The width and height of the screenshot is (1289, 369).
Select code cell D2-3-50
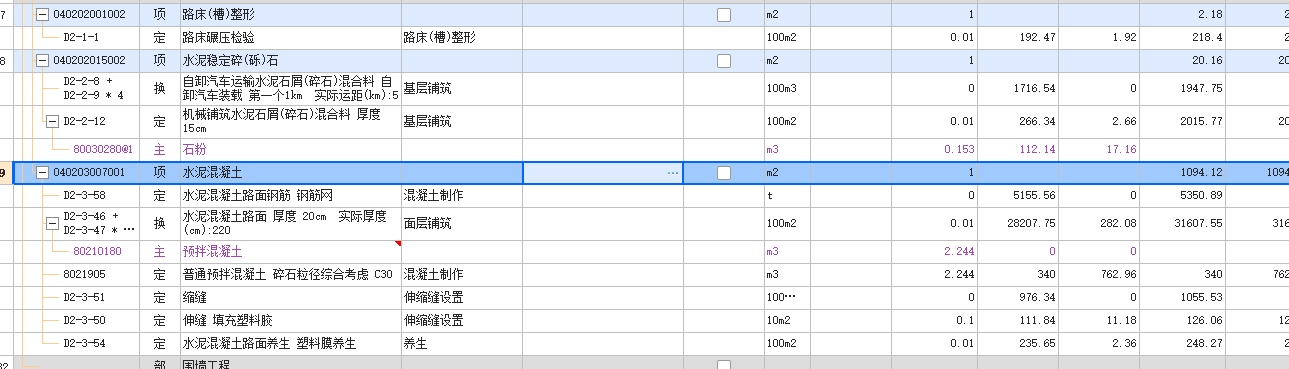click(84, 320)
